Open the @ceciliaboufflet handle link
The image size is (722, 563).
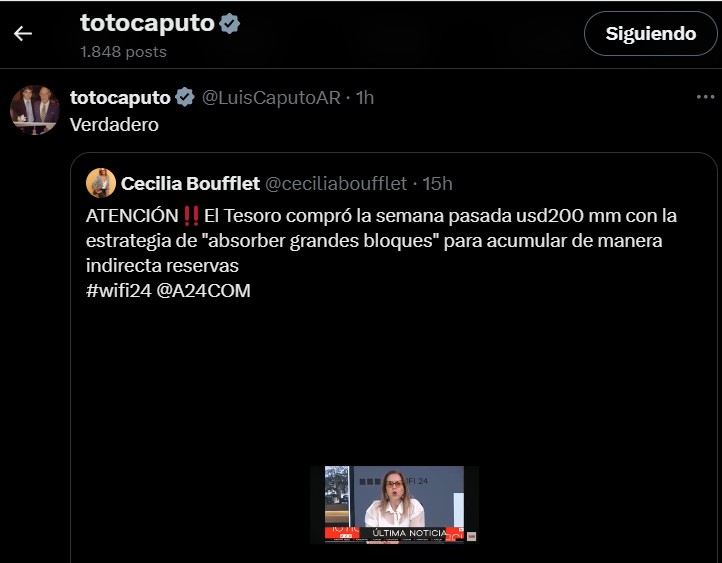(x=336, y=184)
